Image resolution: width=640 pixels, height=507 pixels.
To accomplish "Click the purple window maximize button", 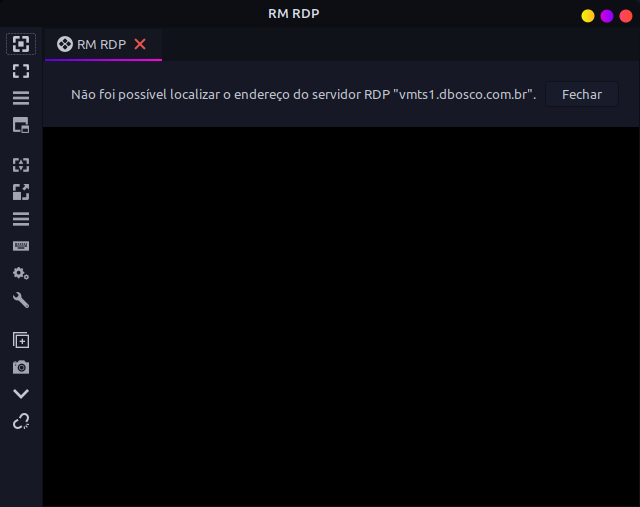I will tap(607, 16).
